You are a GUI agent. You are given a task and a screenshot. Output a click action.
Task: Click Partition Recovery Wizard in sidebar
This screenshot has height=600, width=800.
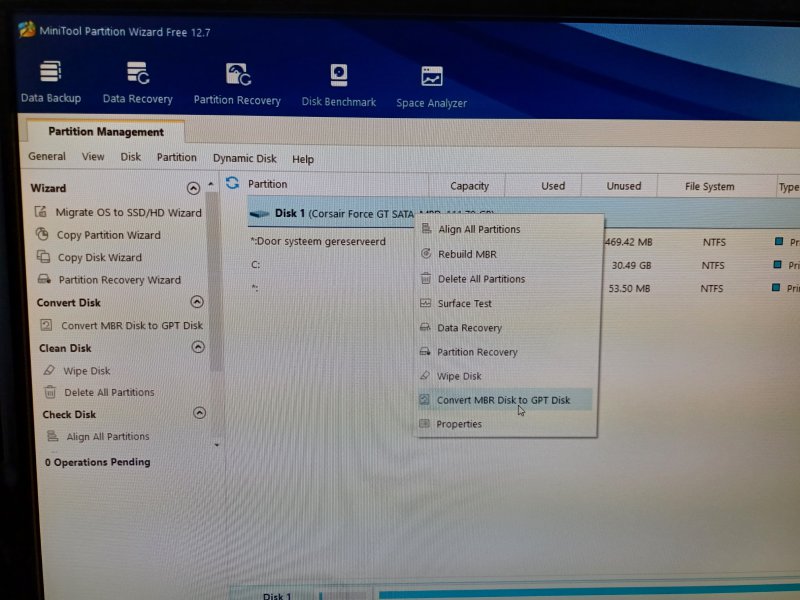coord(119,280)
